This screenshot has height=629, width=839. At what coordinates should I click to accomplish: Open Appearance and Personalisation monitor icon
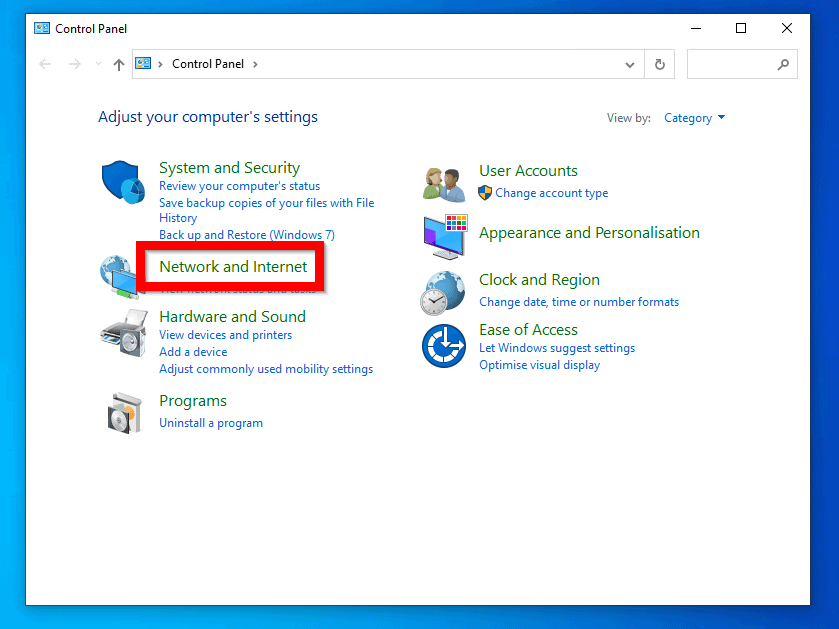pyautogui.click(x=444, y=236)
